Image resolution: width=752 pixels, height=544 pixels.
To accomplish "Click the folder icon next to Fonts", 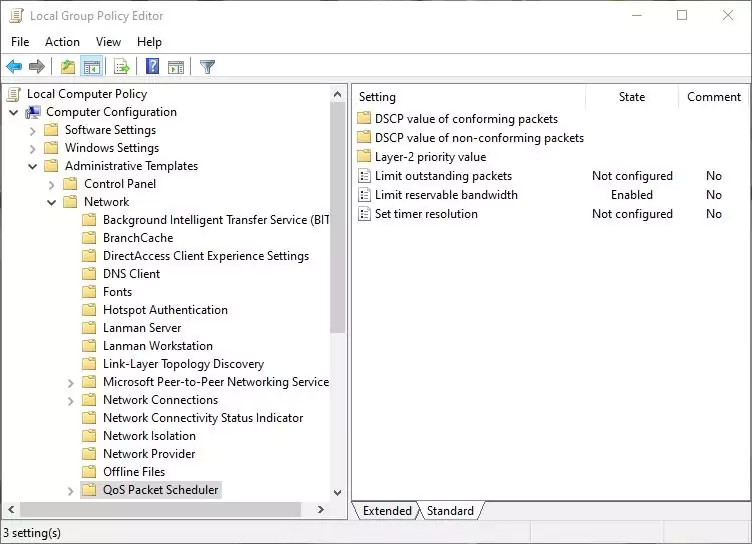I will click(x=89, y=292).
